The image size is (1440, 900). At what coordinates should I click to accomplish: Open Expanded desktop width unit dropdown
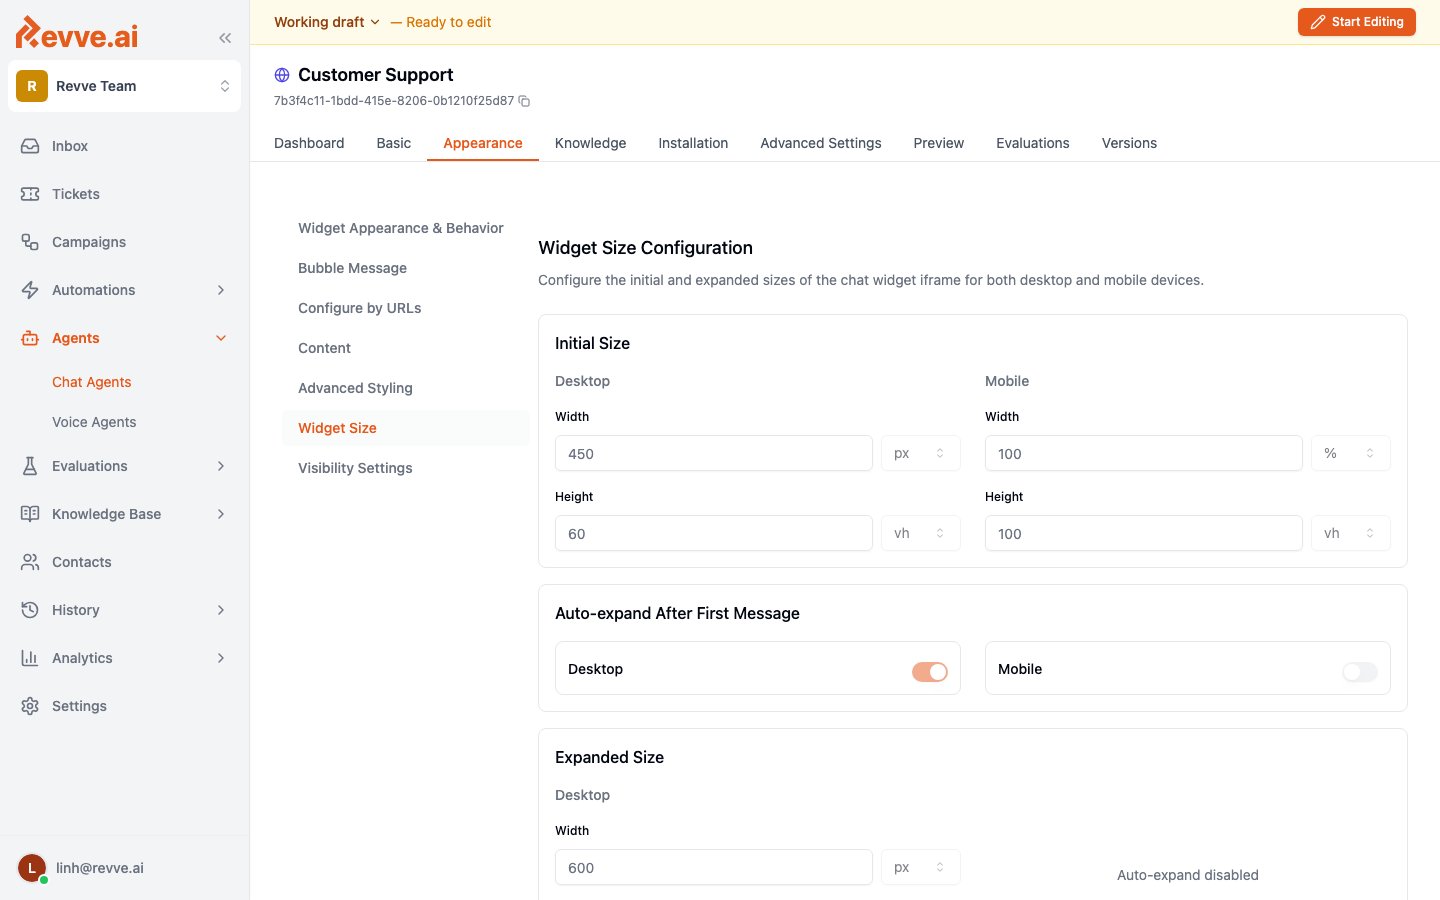tap(921, 867)
